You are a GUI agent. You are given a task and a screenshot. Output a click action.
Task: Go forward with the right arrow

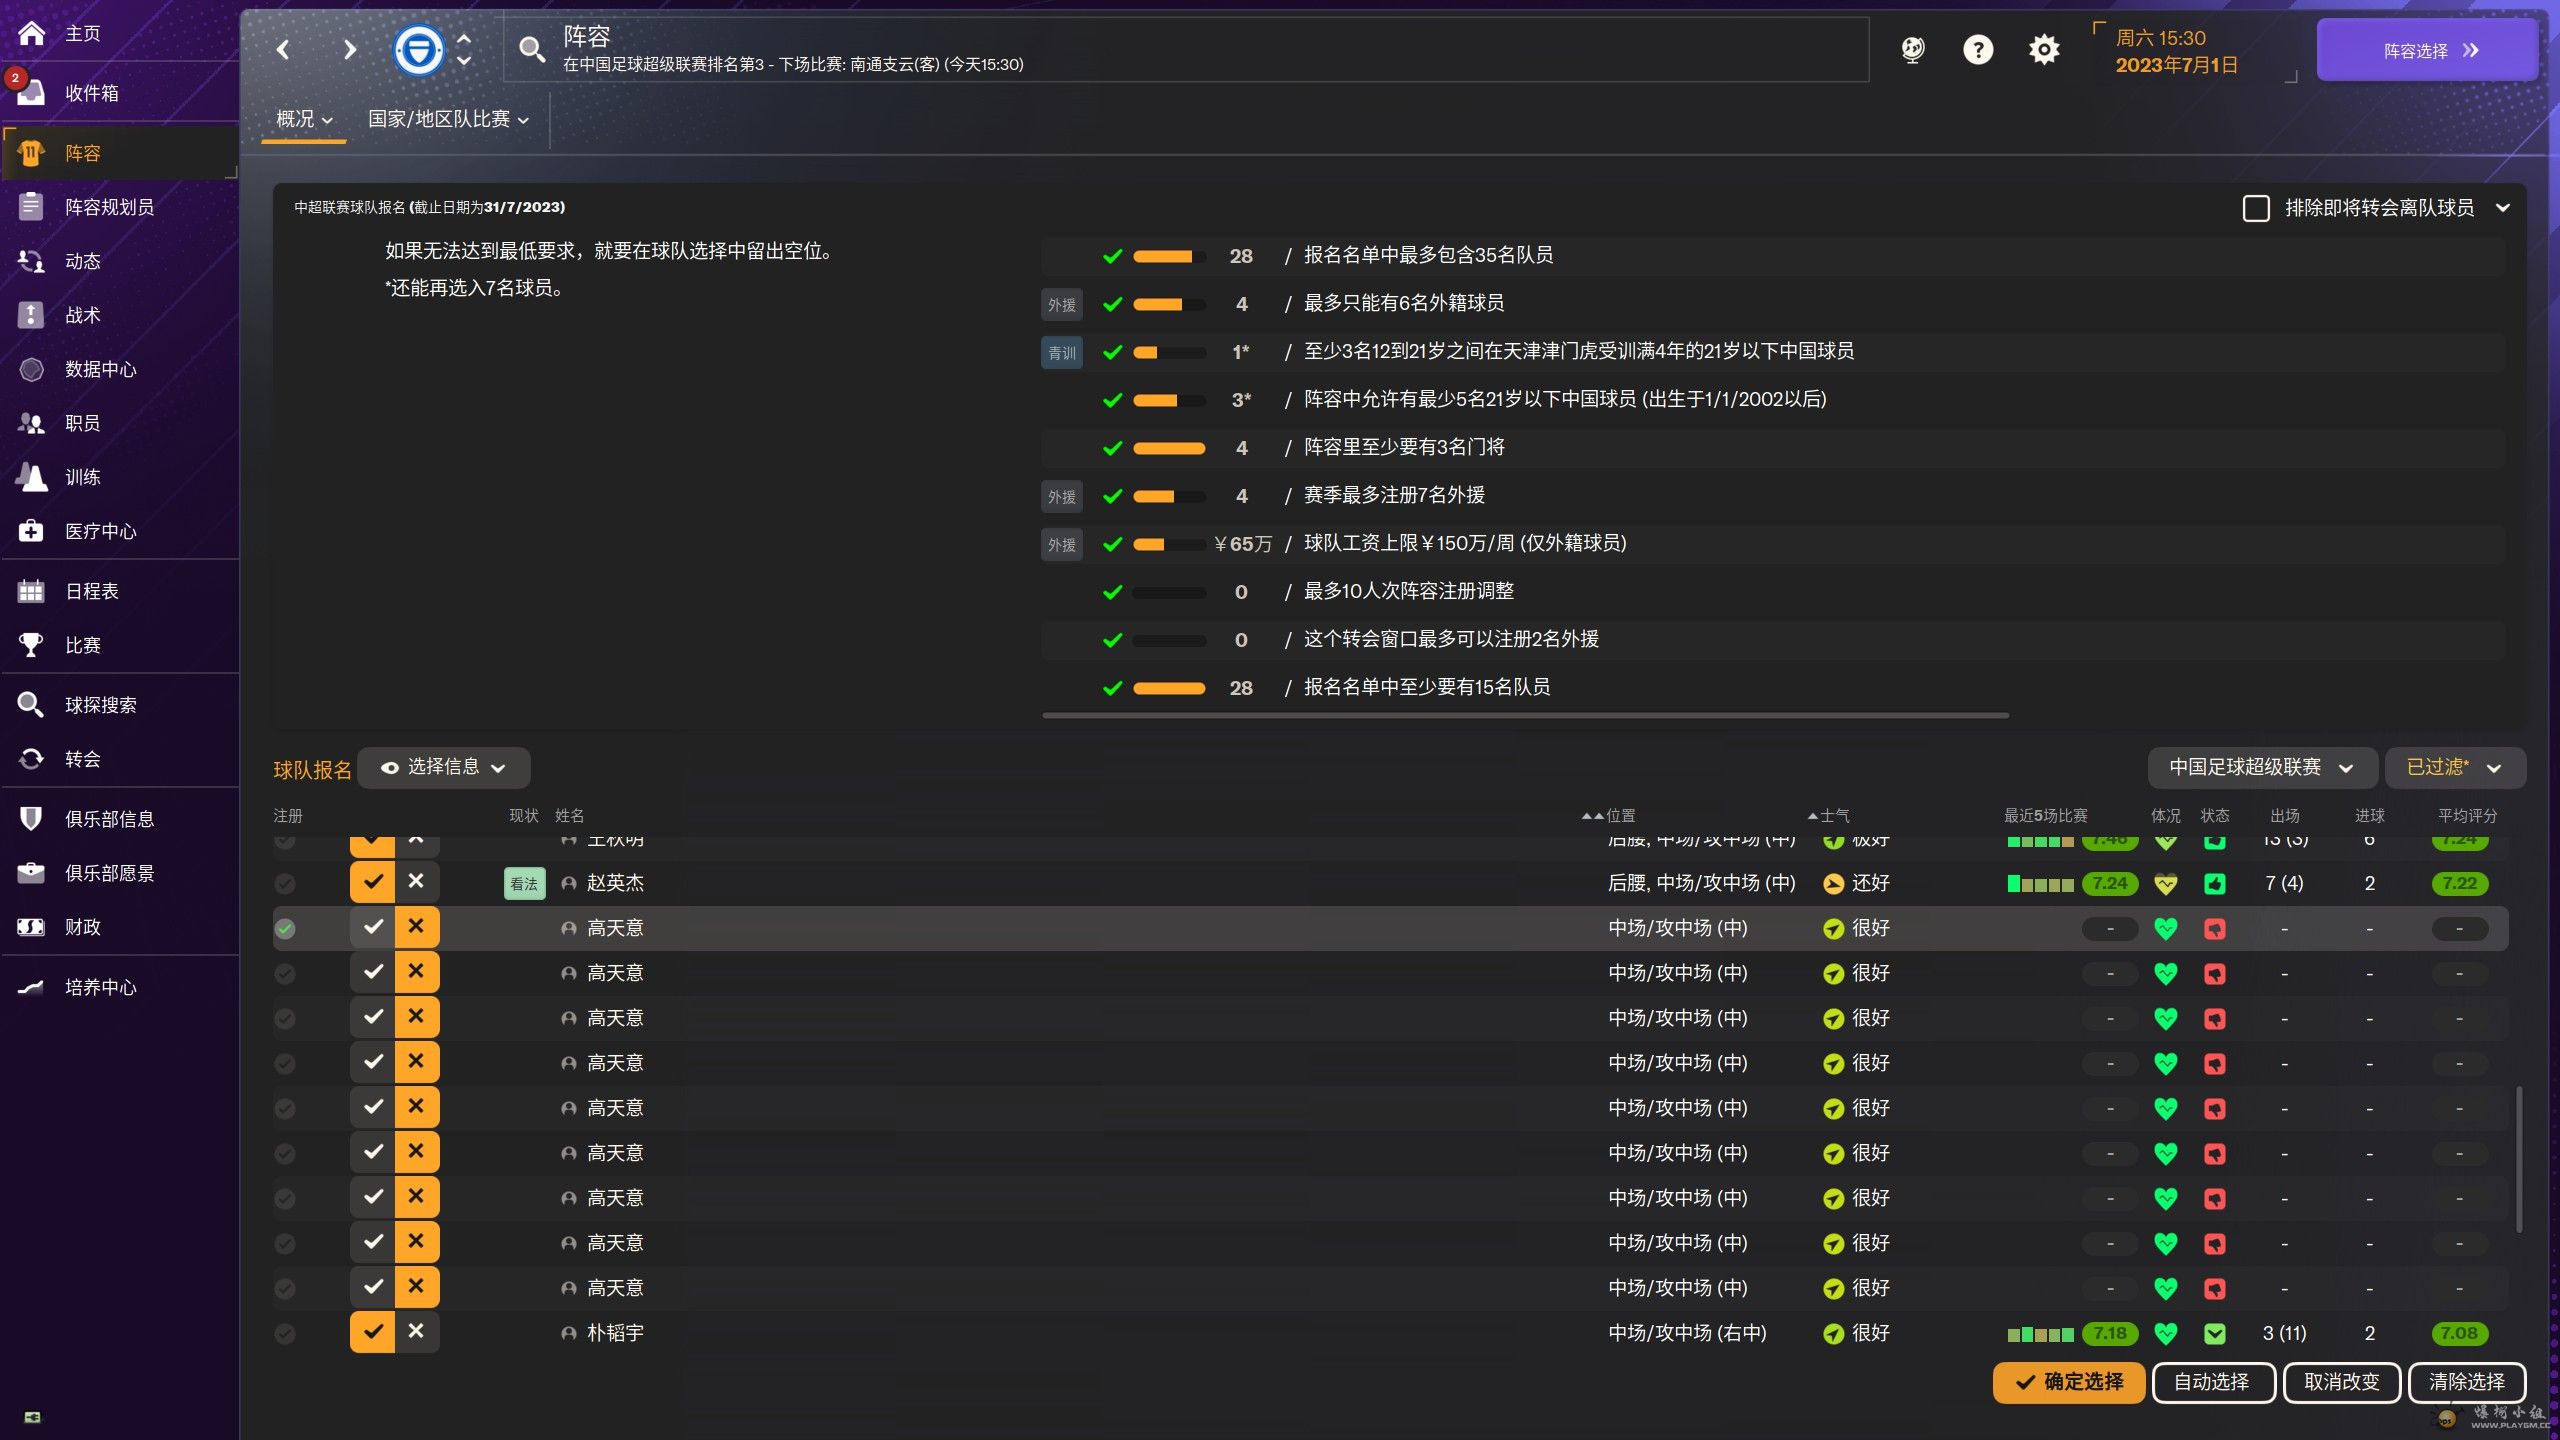[x=349, y=49]
